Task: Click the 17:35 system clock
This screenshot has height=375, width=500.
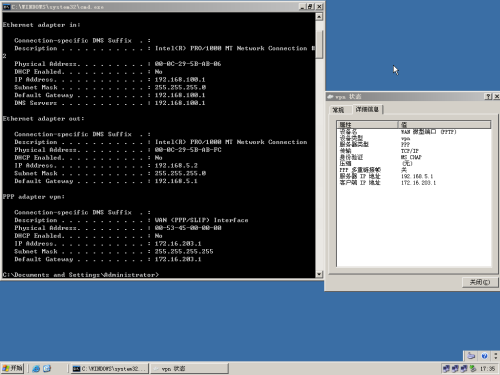Action: pos(487,369)
